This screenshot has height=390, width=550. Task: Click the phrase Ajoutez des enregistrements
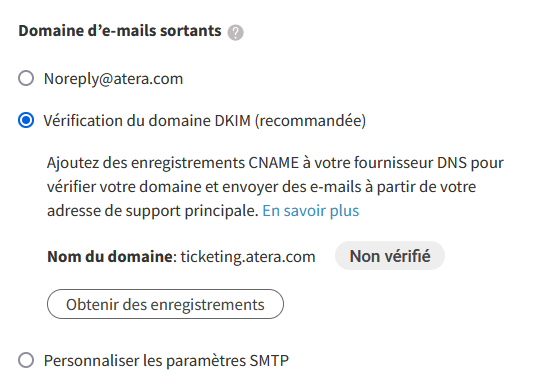click(146, 163)
